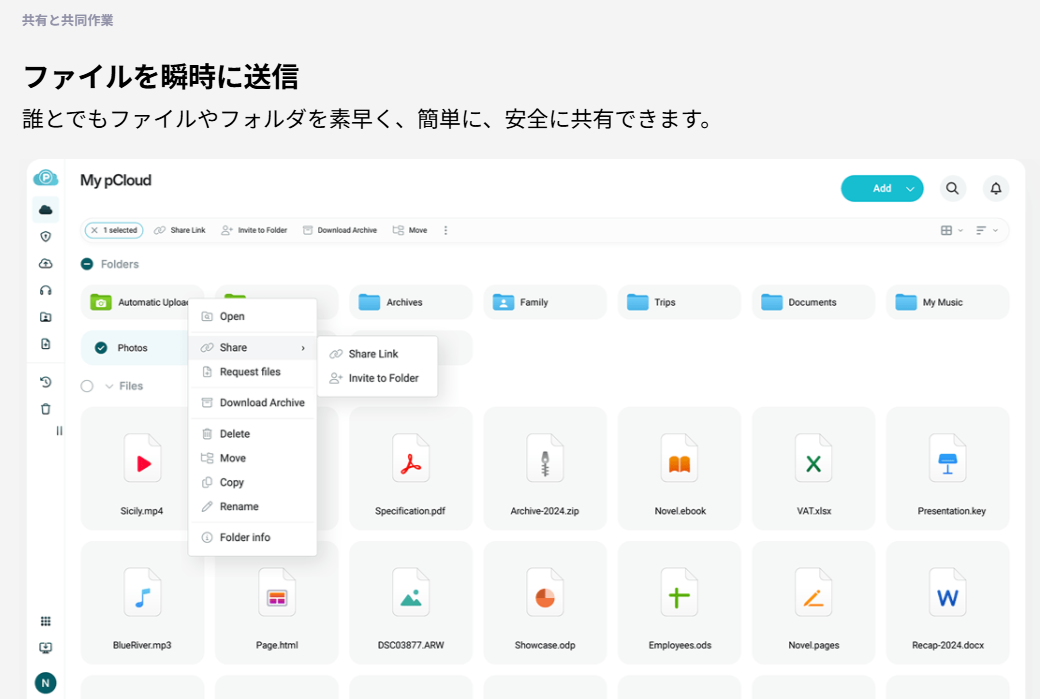Open the rewind history icon in sidebar
The width and height of the screenshot is (1040, 699).
click(x=45, y=382)
